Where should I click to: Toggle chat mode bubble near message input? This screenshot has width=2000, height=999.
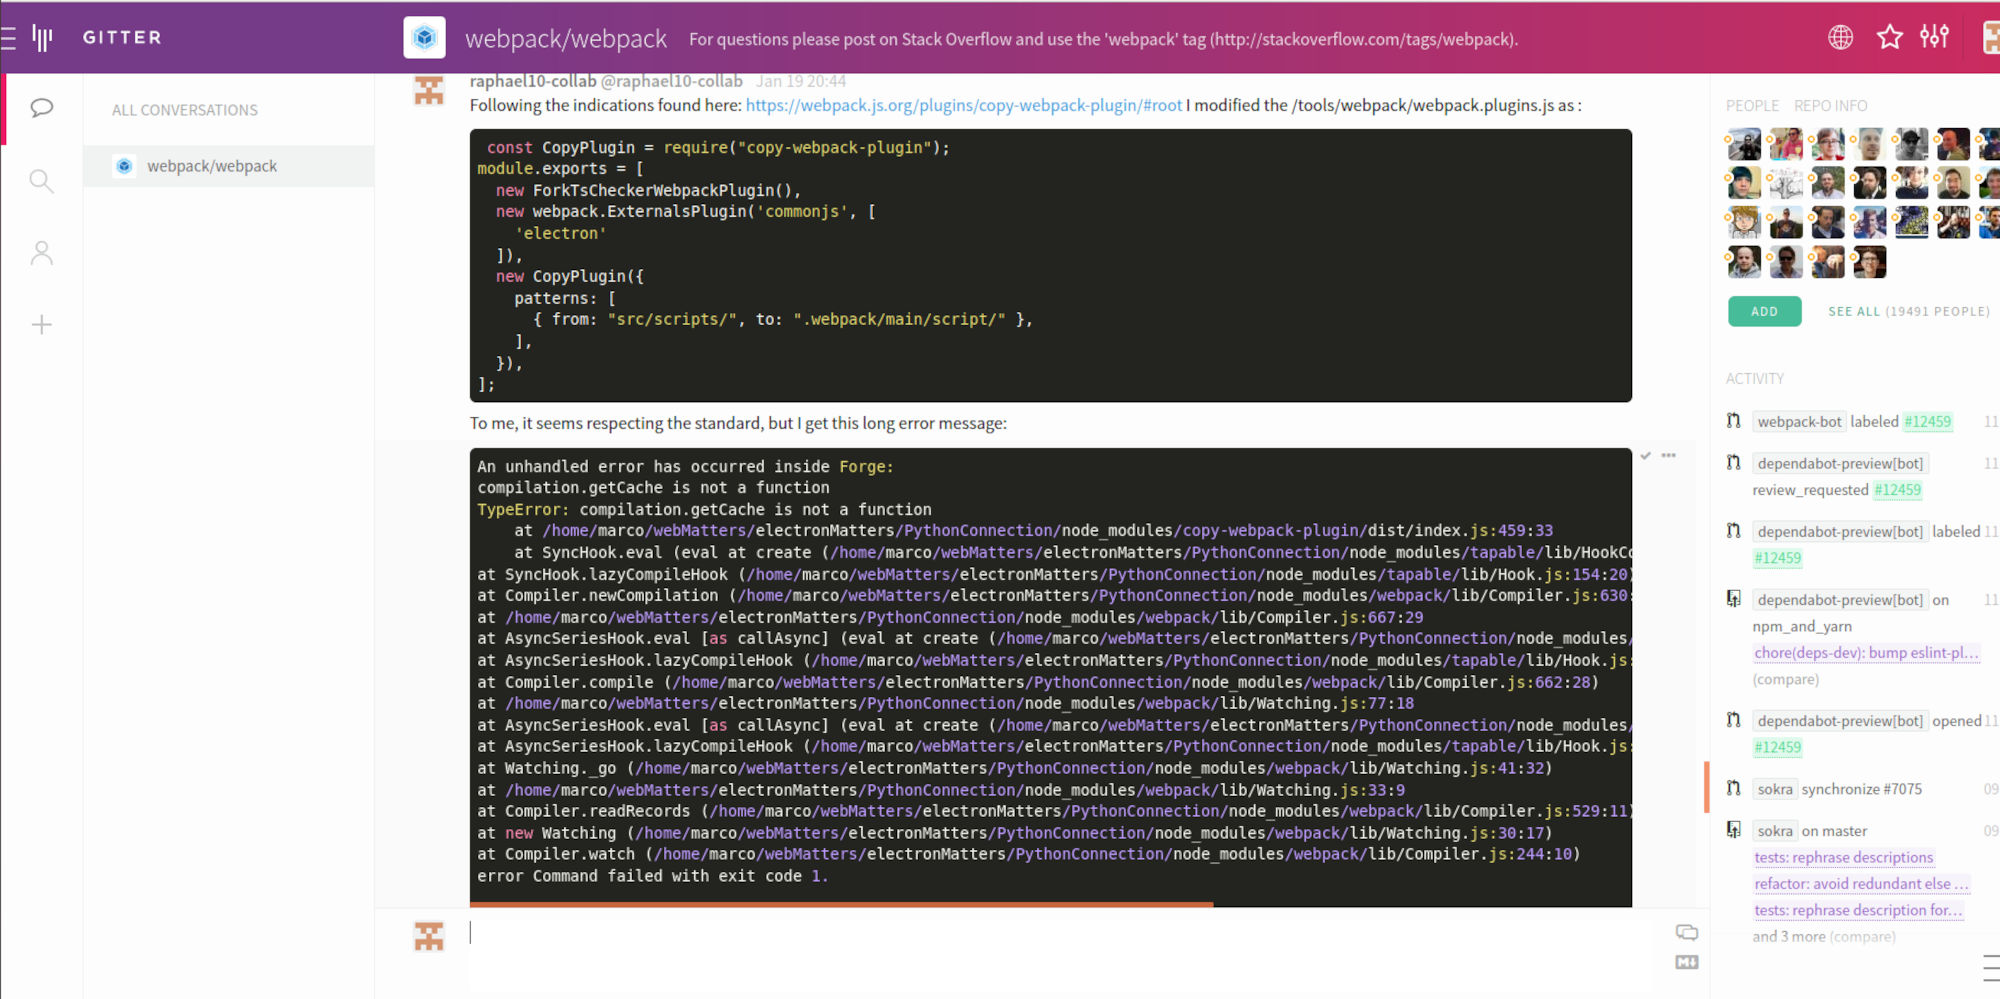click(x=1687, y=931)
